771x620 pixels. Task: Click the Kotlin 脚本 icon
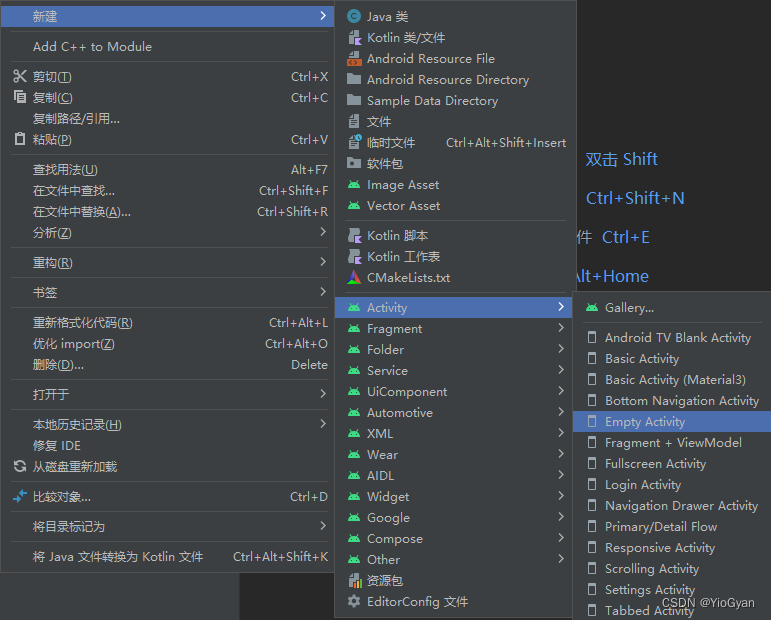pyautogui.click(x=354, y=236)
